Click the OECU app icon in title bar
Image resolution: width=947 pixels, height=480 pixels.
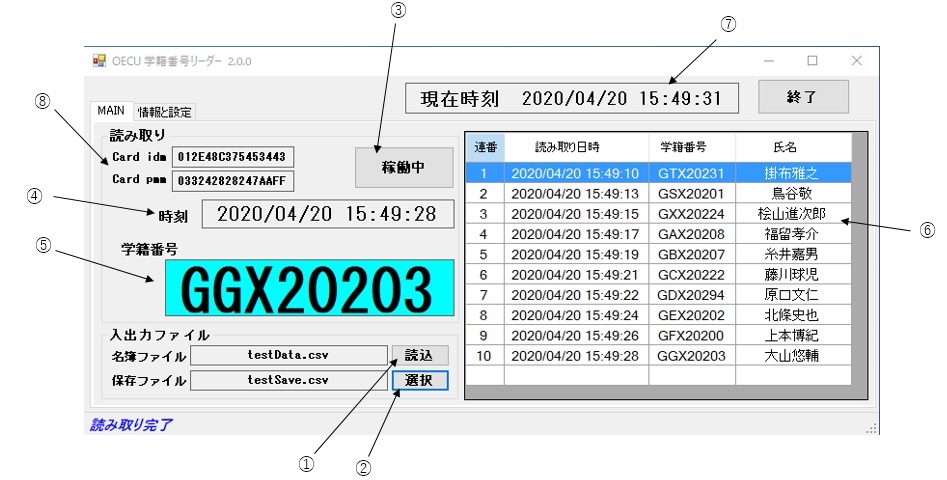(x=99, y=61)
